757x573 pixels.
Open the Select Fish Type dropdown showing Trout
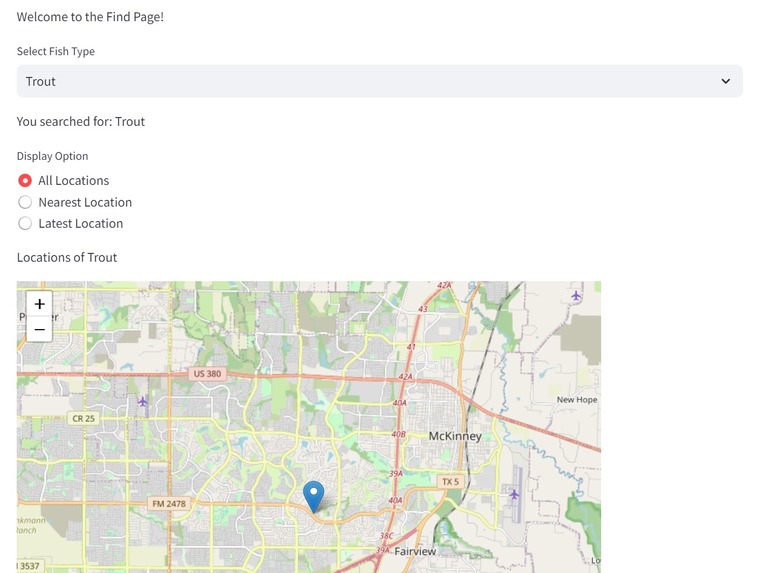click(x=379, y=81)
